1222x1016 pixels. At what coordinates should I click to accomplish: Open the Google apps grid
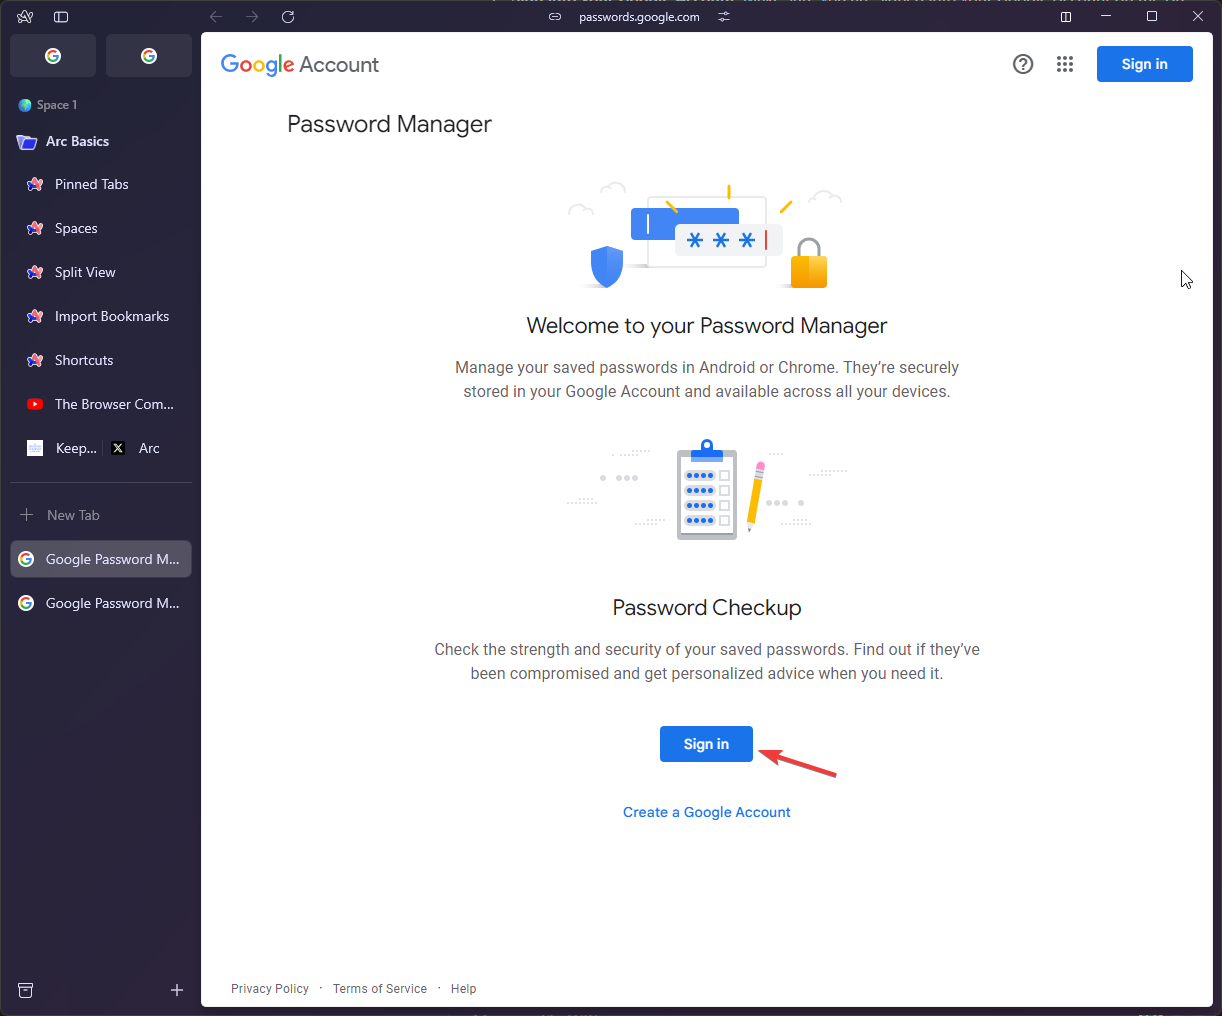click(1065, 64)
